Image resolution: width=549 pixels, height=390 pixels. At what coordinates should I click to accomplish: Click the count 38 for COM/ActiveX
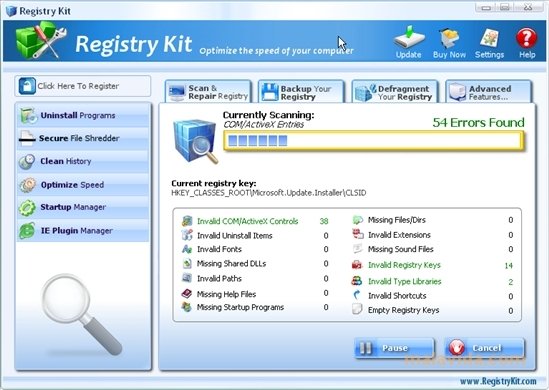pyautogui.click(x=324, y=221)
